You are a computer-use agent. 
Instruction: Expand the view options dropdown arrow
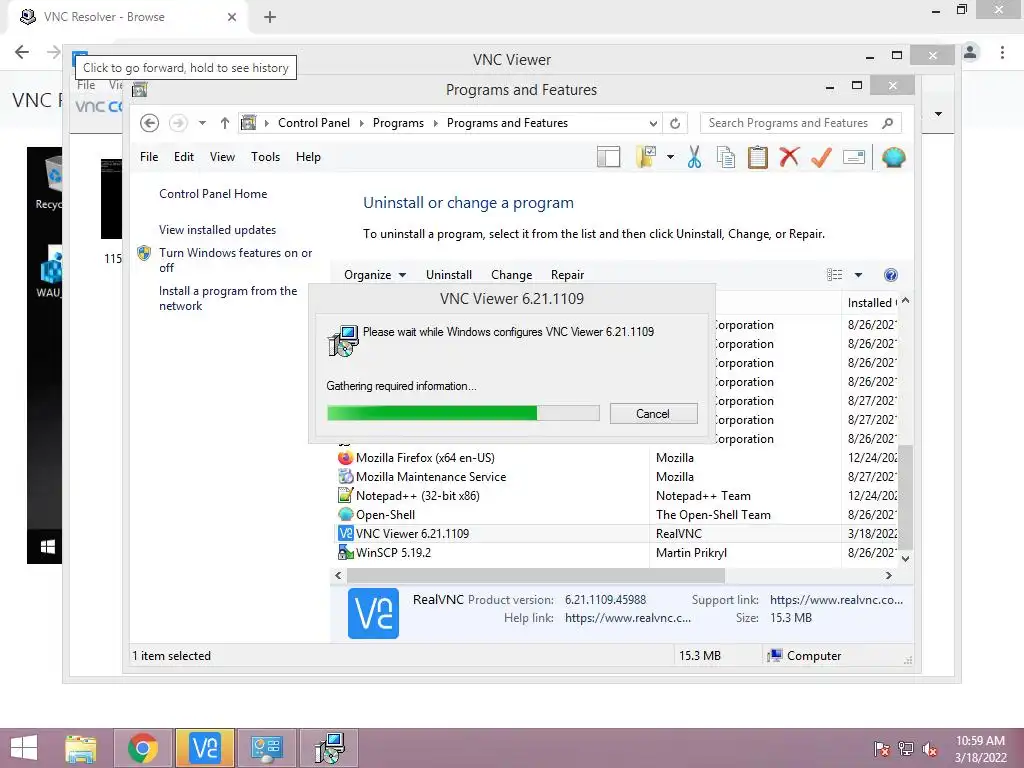point(858,275)
